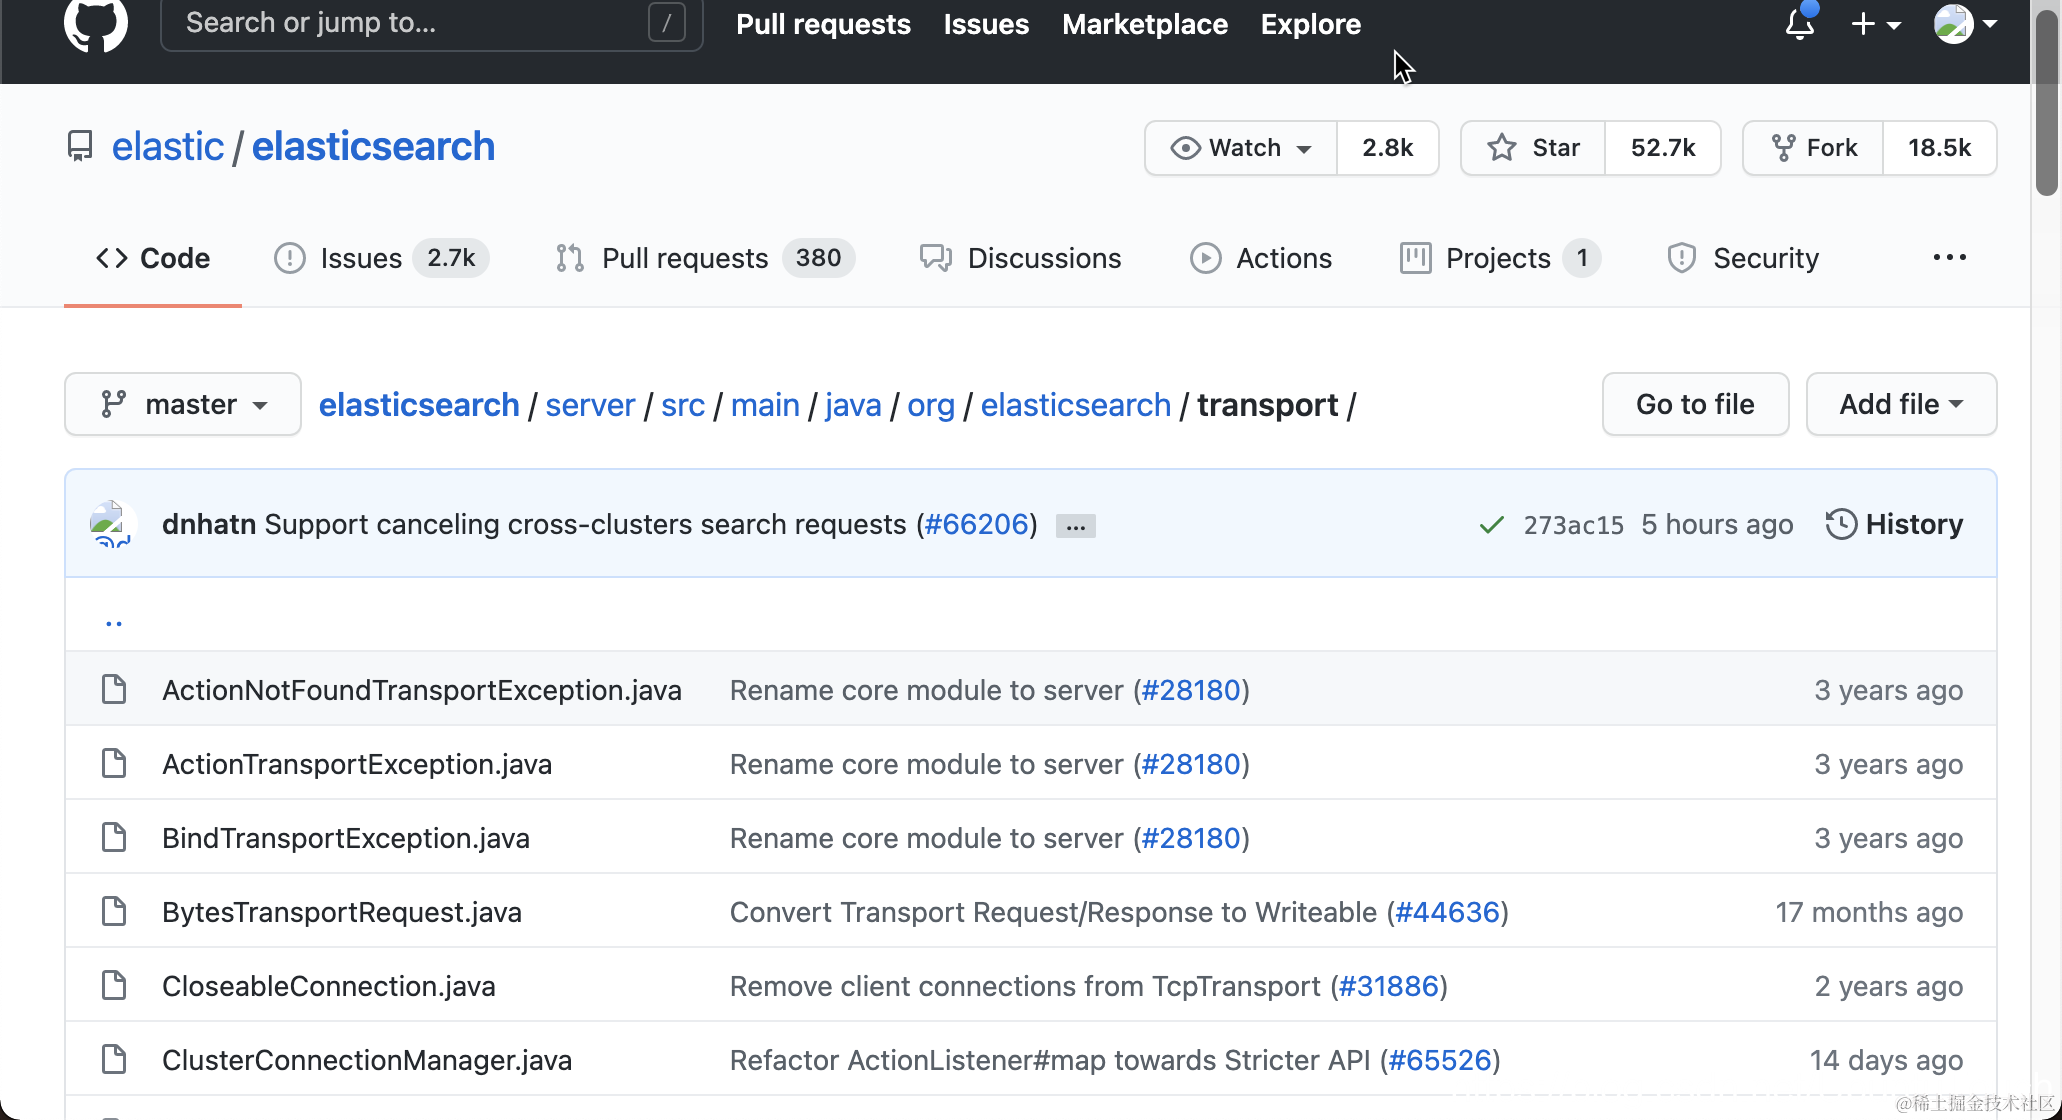Viewport: 2062px width, 1120px height.
Task: Open #44636 in the BytesTransportRequest row
Action: [x=1448, y=912]
